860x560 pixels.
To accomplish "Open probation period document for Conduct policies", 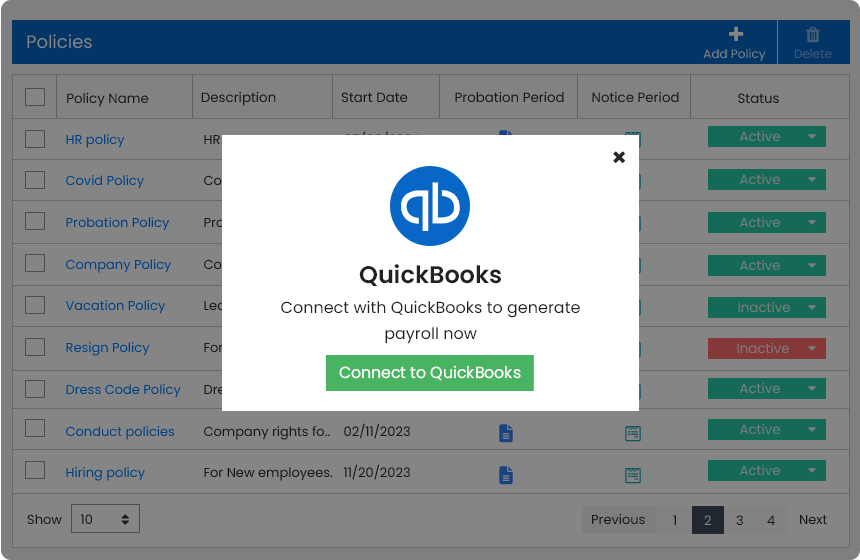I will click(x=506, y=433).
